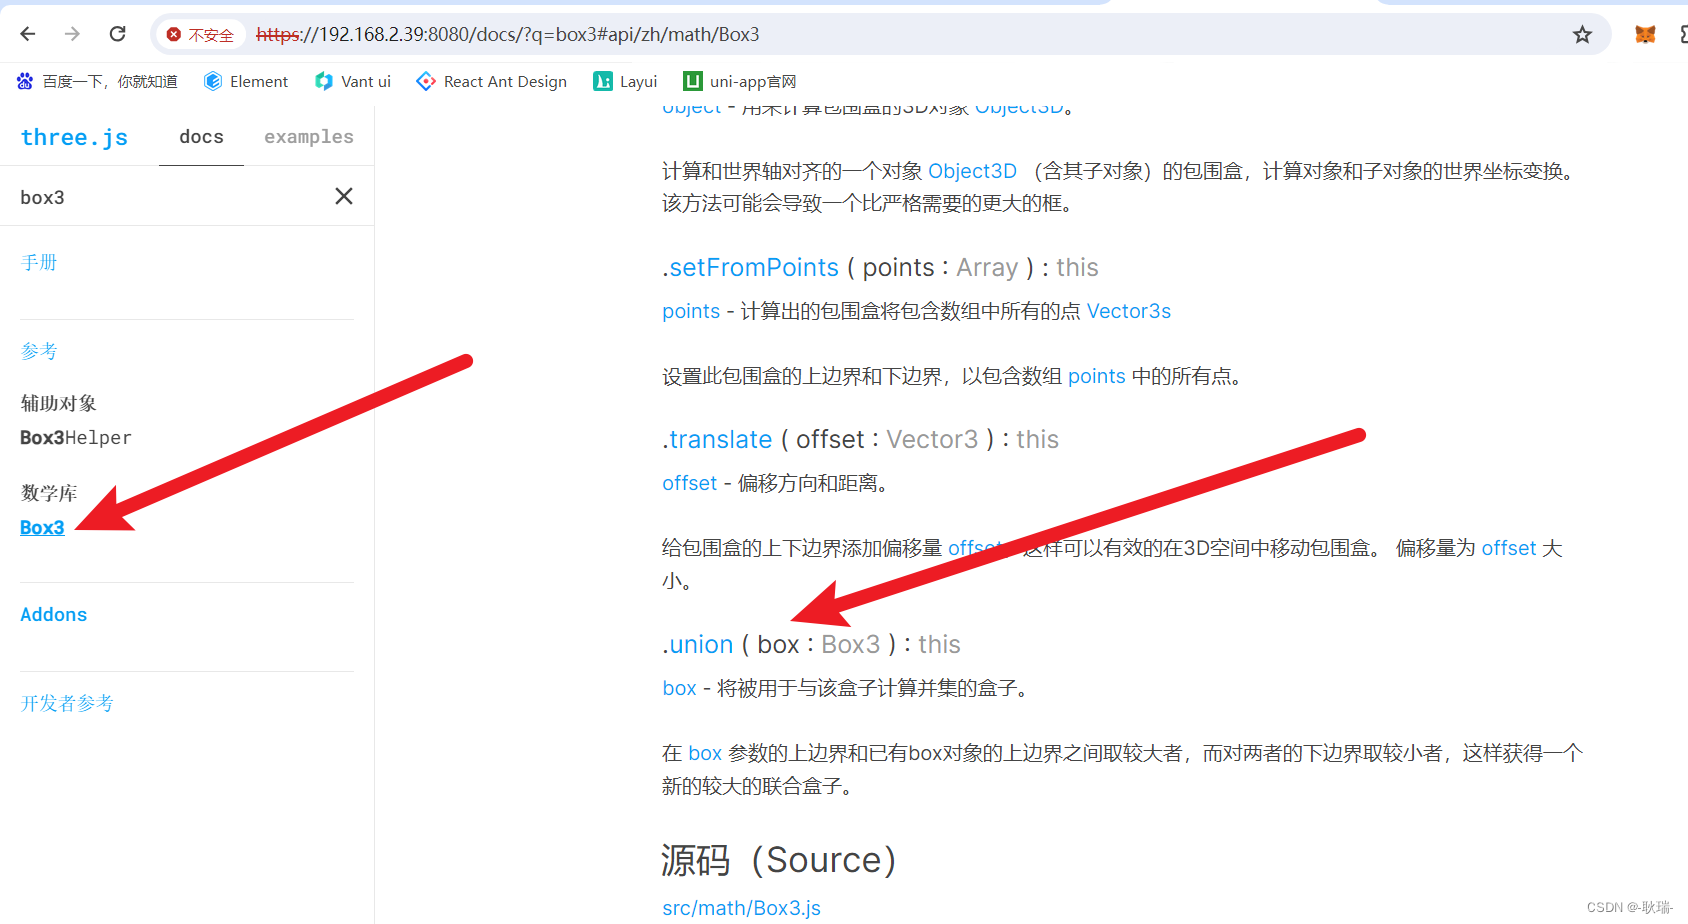Image resolution: width=1688 pixels, height=924 pixels.
Task: Follow the Object3D link in the description
Action: (972, 171)
